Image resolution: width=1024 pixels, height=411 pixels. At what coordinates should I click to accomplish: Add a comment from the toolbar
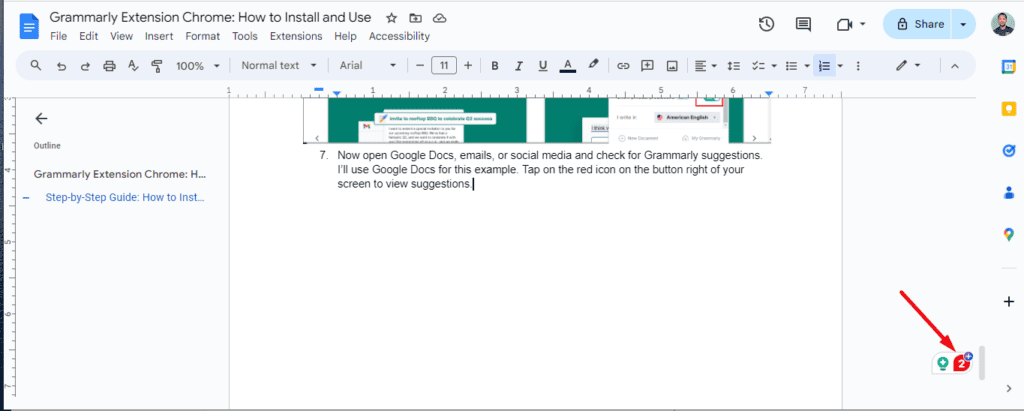coord(647,65)
